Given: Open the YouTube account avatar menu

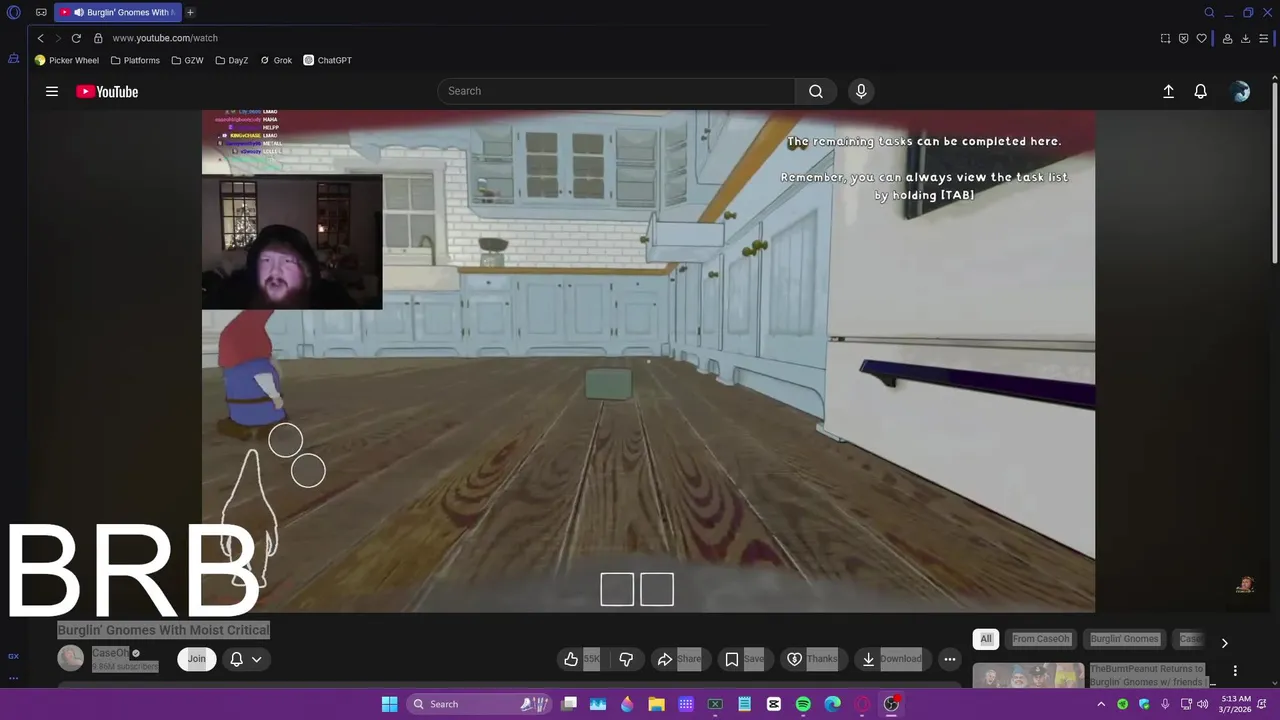Looking at the screenshot, I should tap(1241, 91).
